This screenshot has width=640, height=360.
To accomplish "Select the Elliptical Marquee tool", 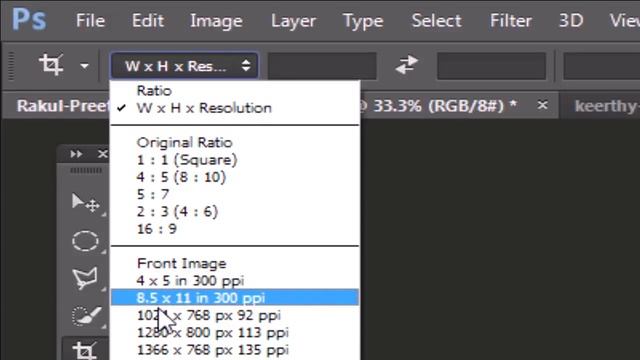I will (85, 241).
